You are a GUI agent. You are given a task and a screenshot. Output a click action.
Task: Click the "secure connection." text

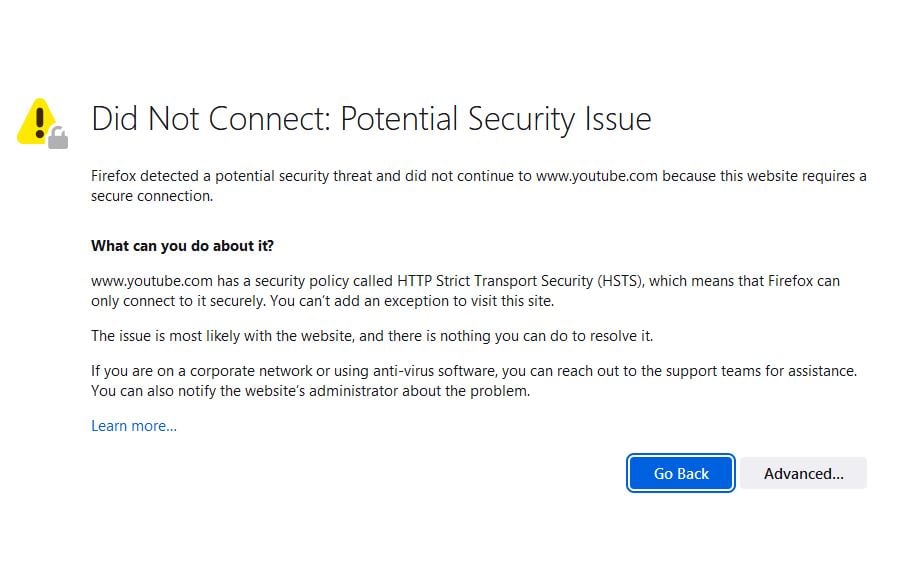(152, 196)
